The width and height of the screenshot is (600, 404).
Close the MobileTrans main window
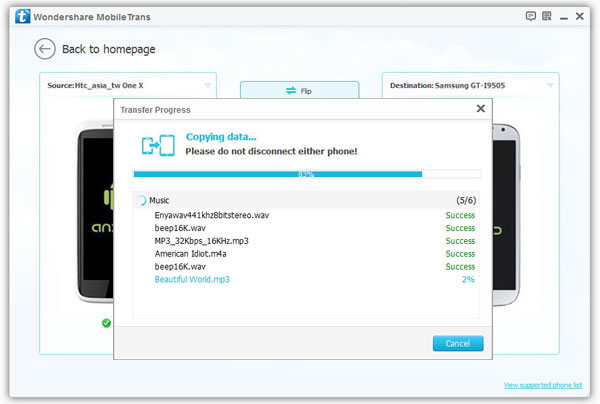[580, 16]
